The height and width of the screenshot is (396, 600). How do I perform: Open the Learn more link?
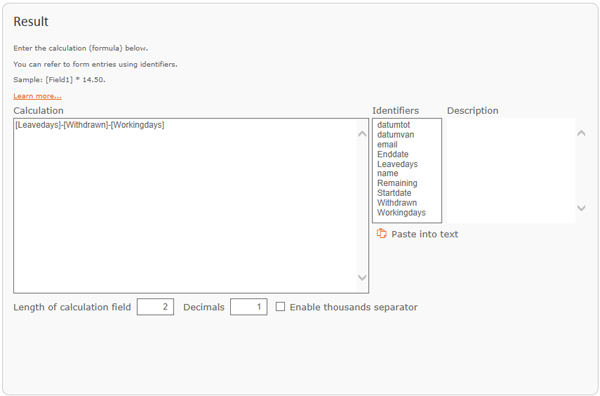pos(38,96)
